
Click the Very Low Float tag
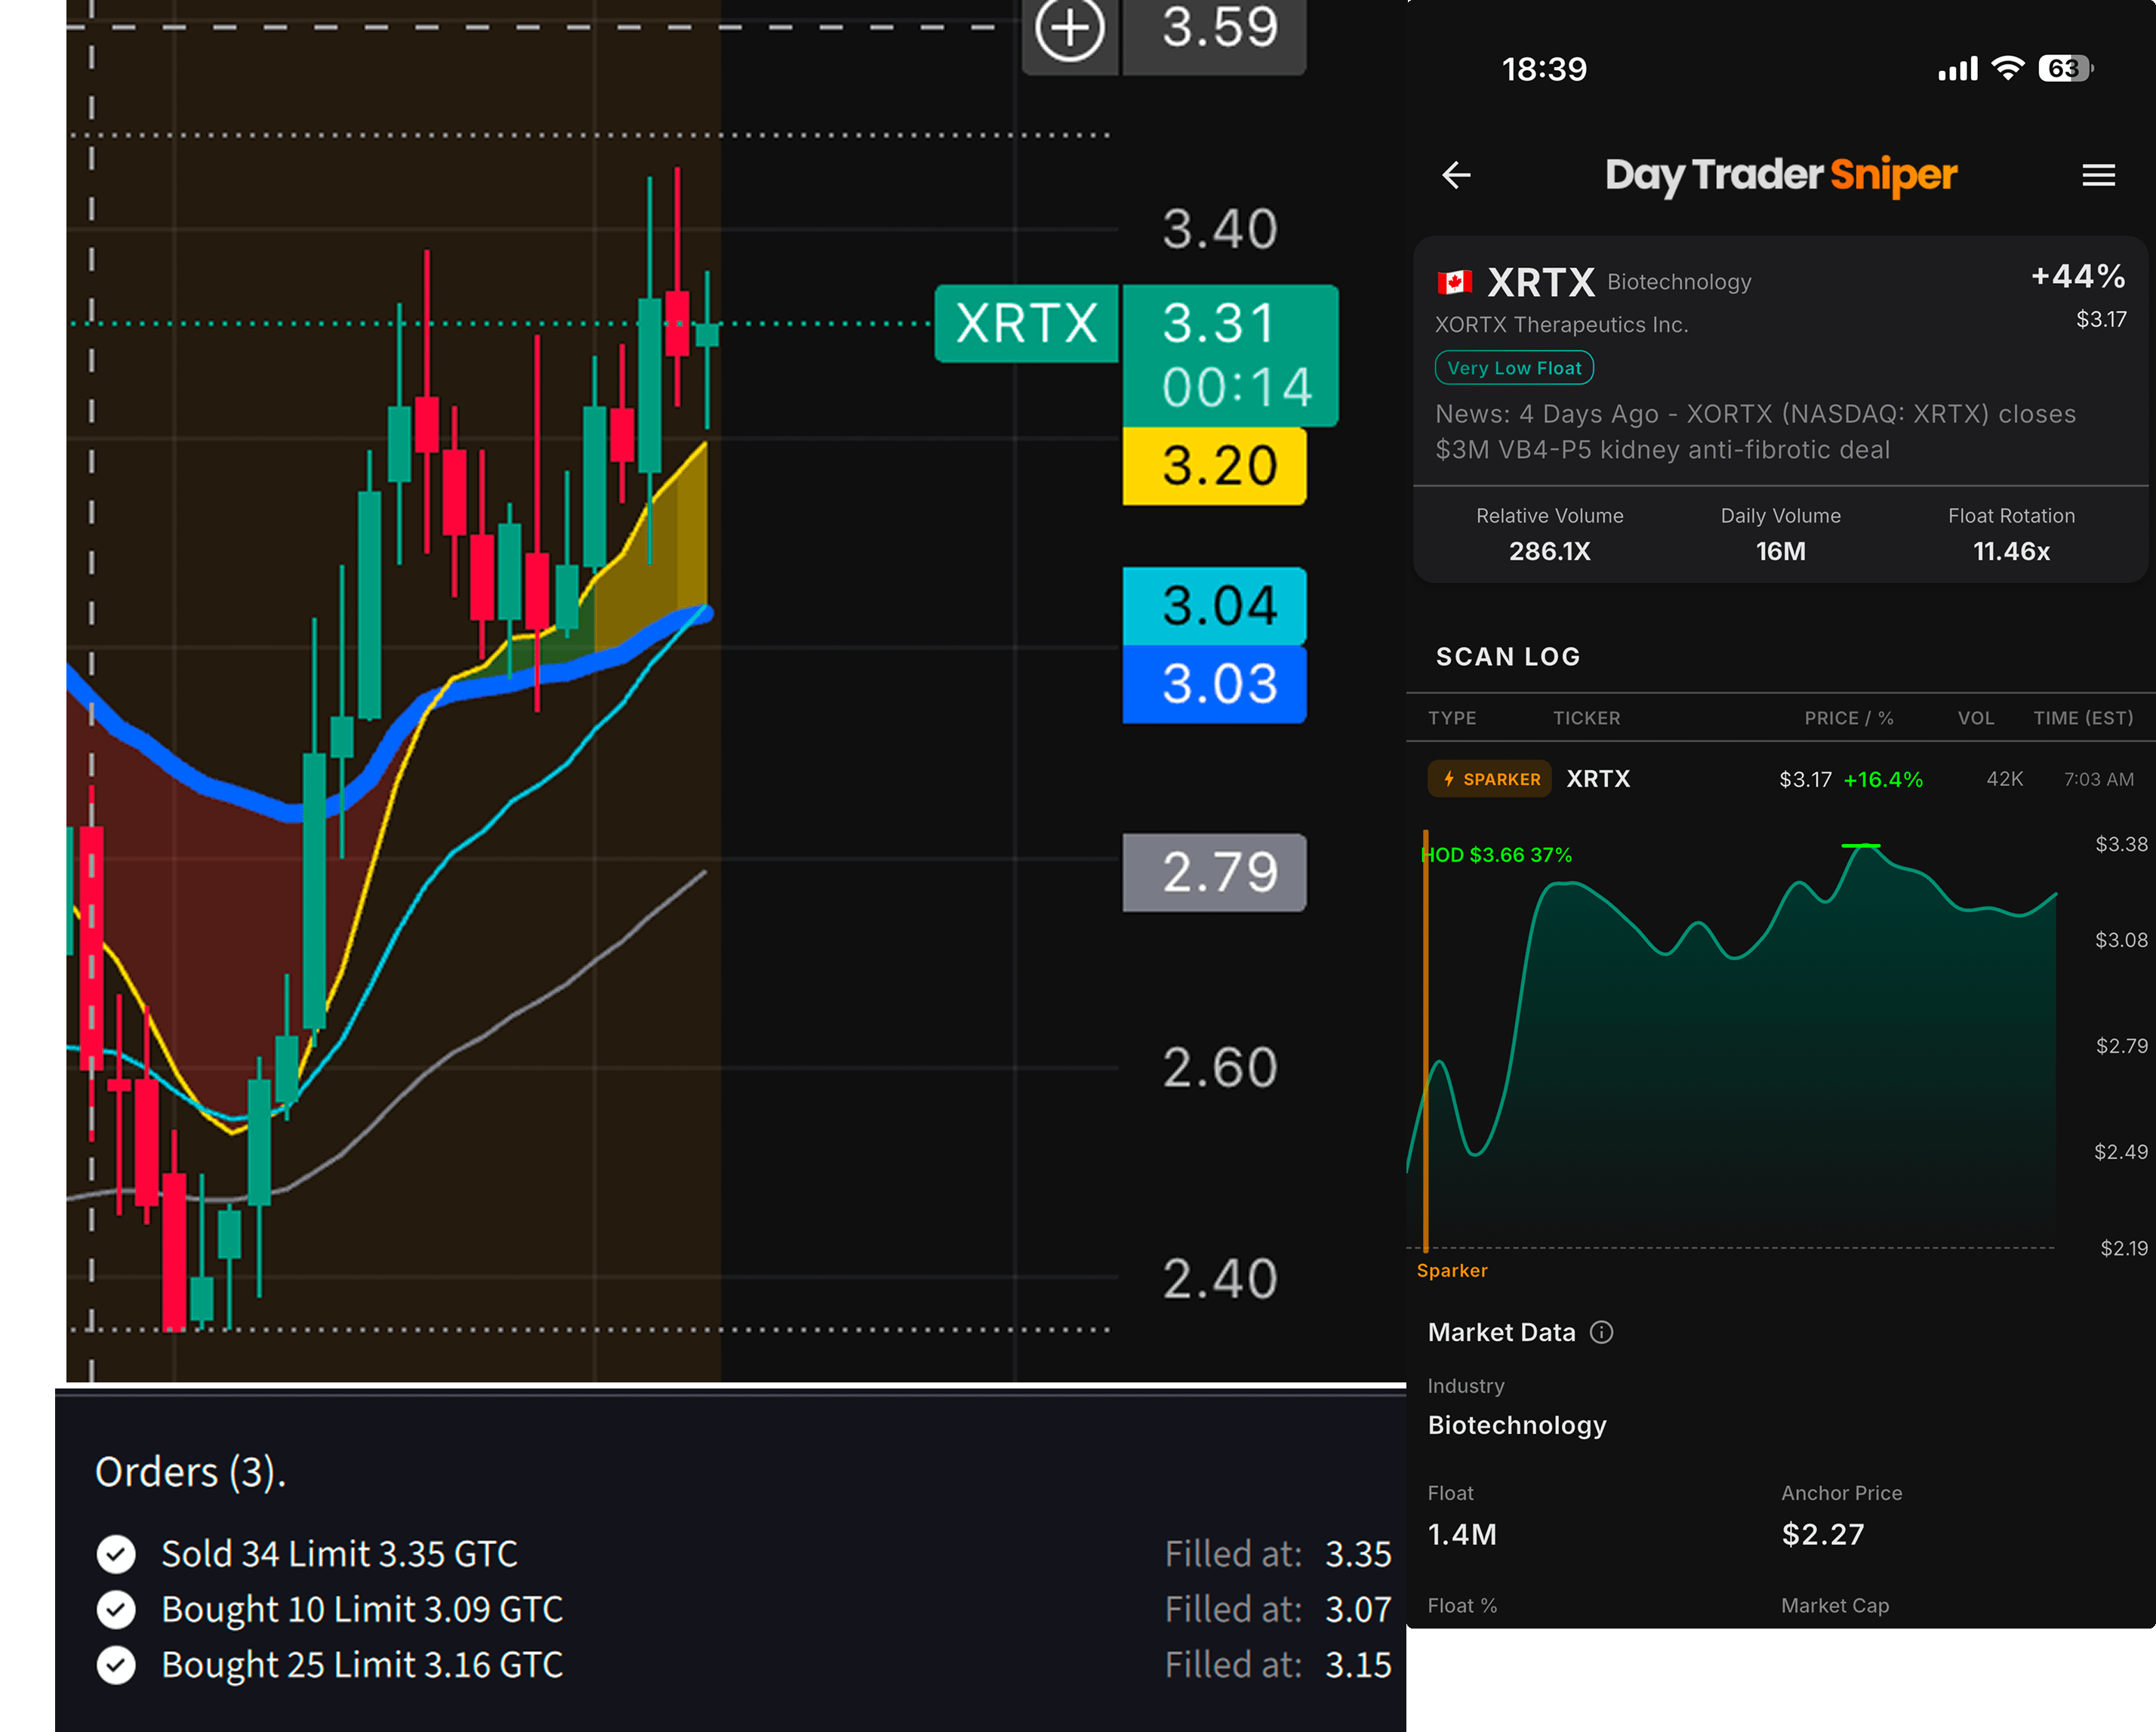coord(1514,368)
